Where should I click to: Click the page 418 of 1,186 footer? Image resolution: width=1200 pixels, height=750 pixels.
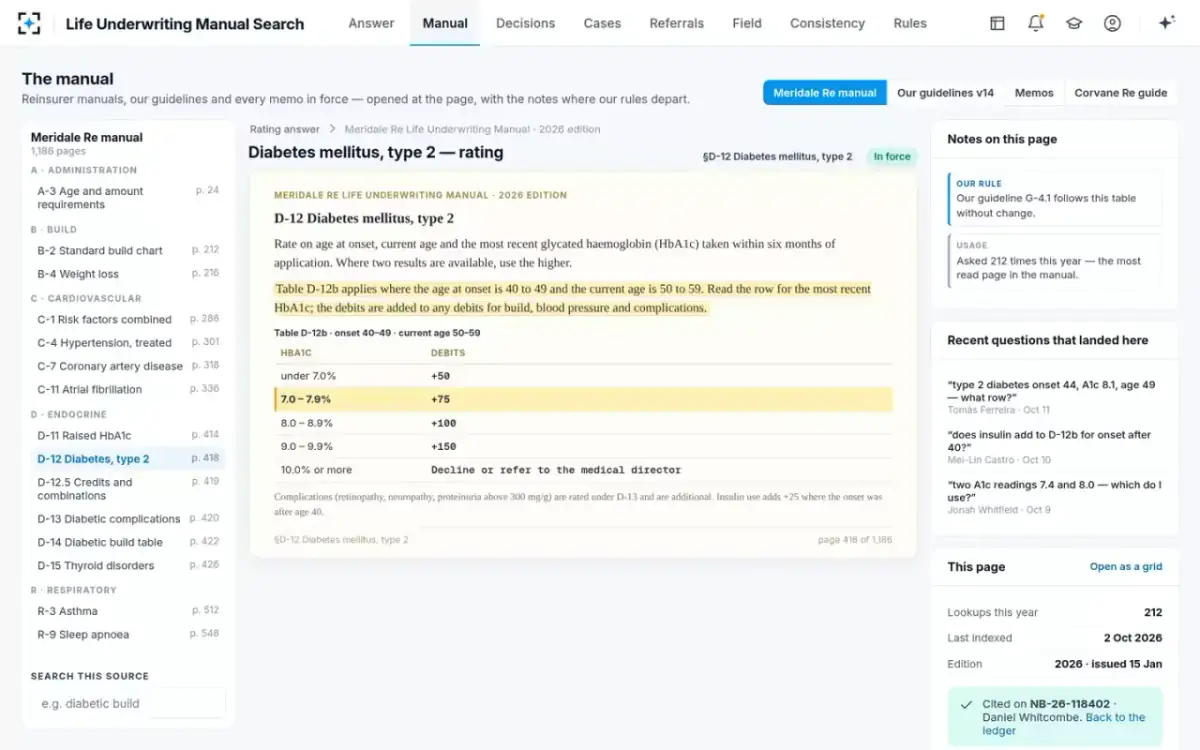tap(854, 540)
